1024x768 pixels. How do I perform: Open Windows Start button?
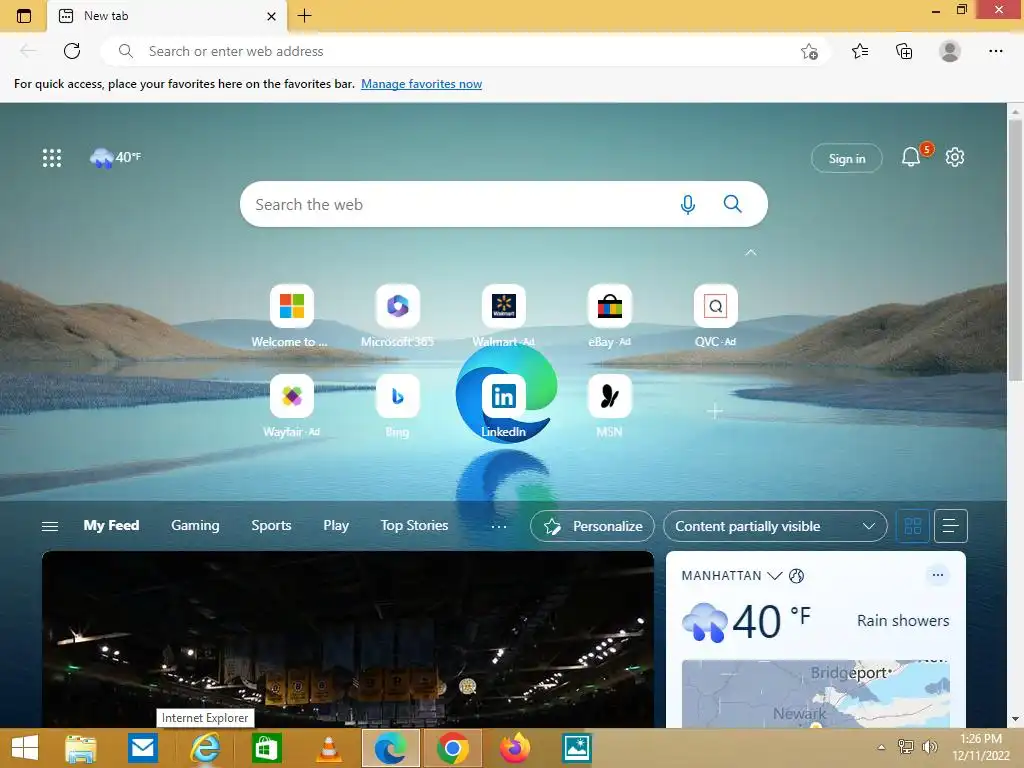[x=25, y=748]
